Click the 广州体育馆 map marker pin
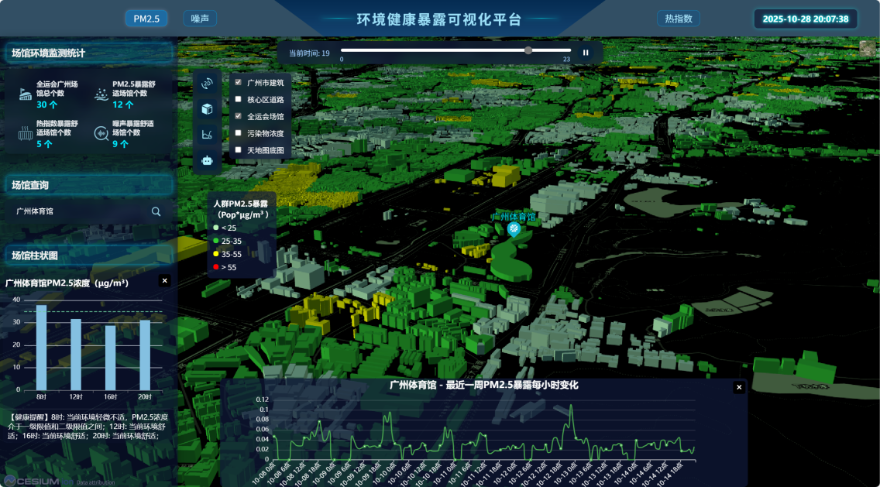Image resolution: width=880 pixels, height=487 pixels. pos(513,229)
